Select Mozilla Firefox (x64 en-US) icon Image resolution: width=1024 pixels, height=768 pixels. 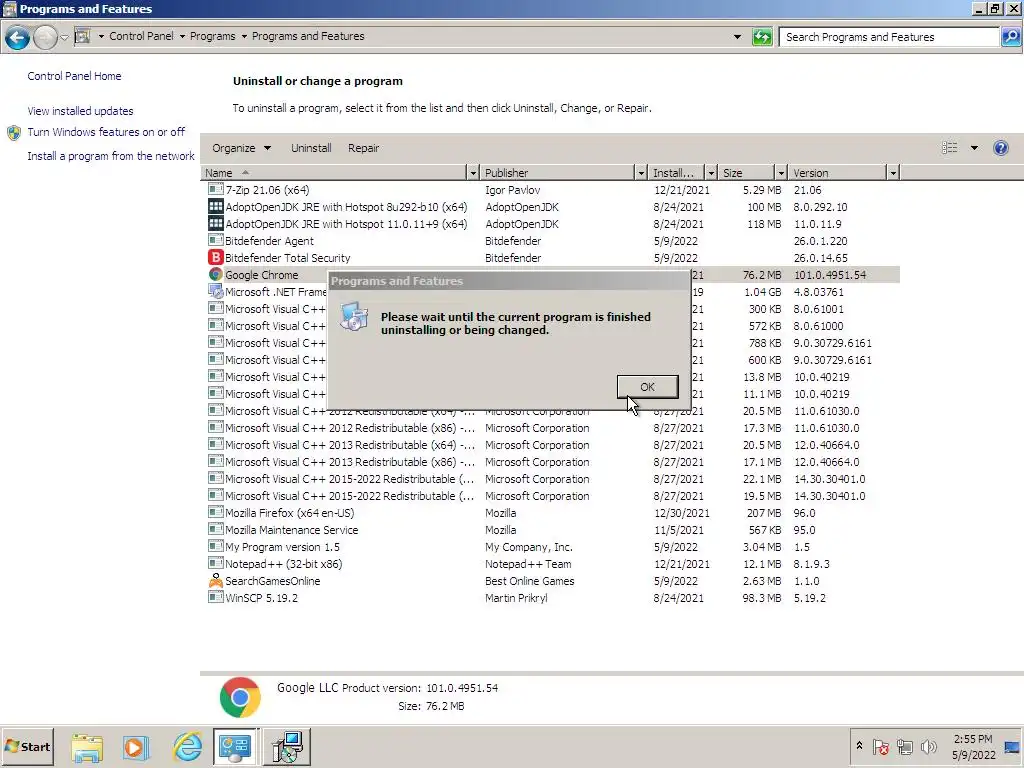tap(216, 513)
